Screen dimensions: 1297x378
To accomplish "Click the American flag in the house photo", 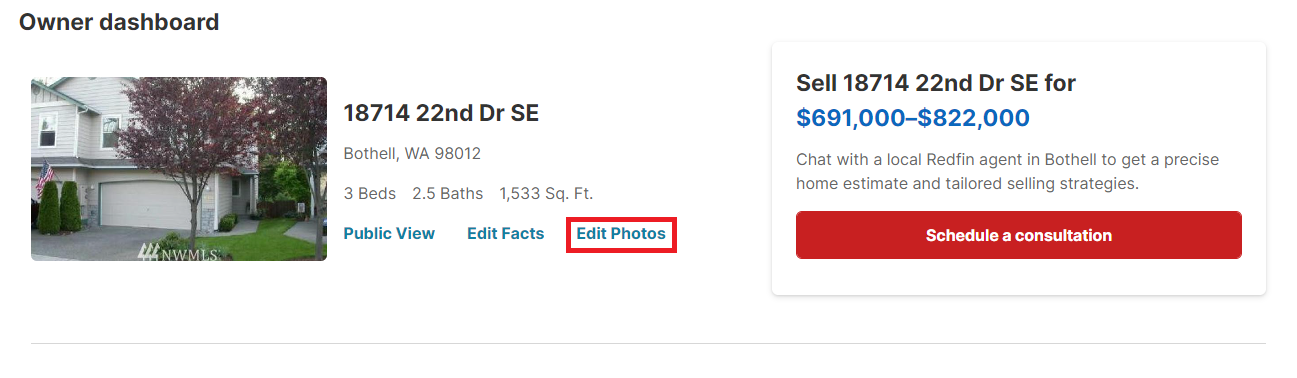I will [43, 179].
